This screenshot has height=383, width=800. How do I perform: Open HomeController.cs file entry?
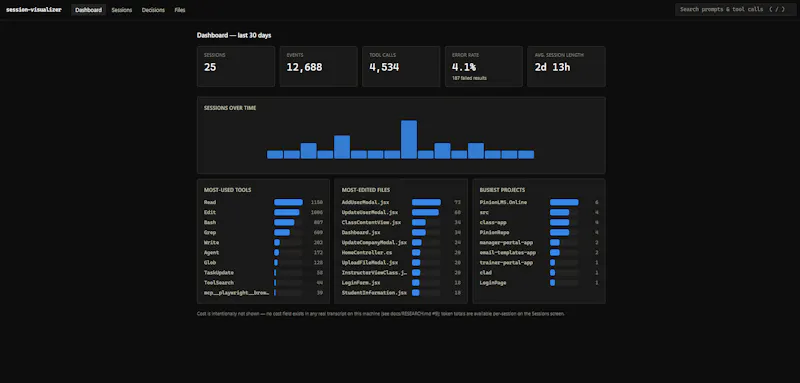[x=367, y=252]
